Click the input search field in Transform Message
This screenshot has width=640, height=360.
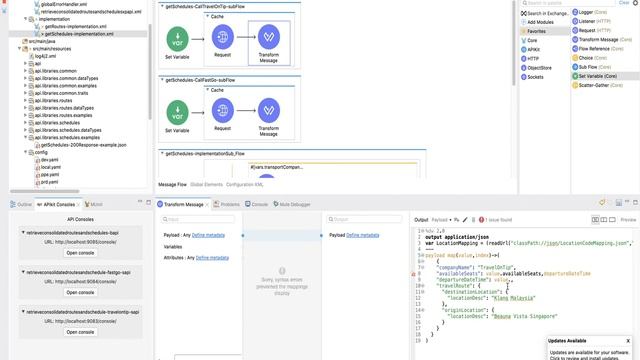198,219
